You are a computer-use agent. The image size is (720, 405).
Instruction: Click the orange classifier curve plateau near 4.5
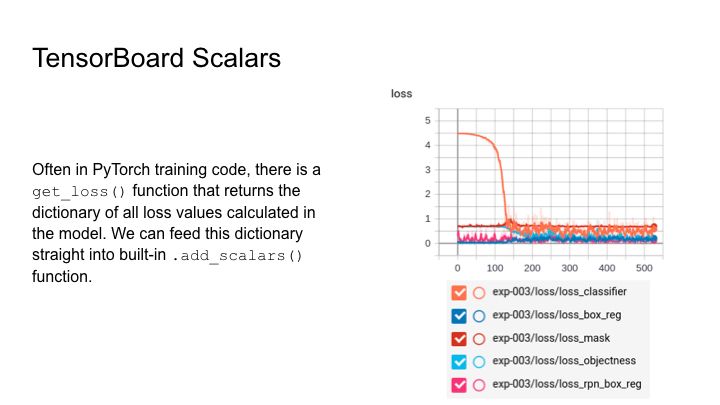[473, 135]
